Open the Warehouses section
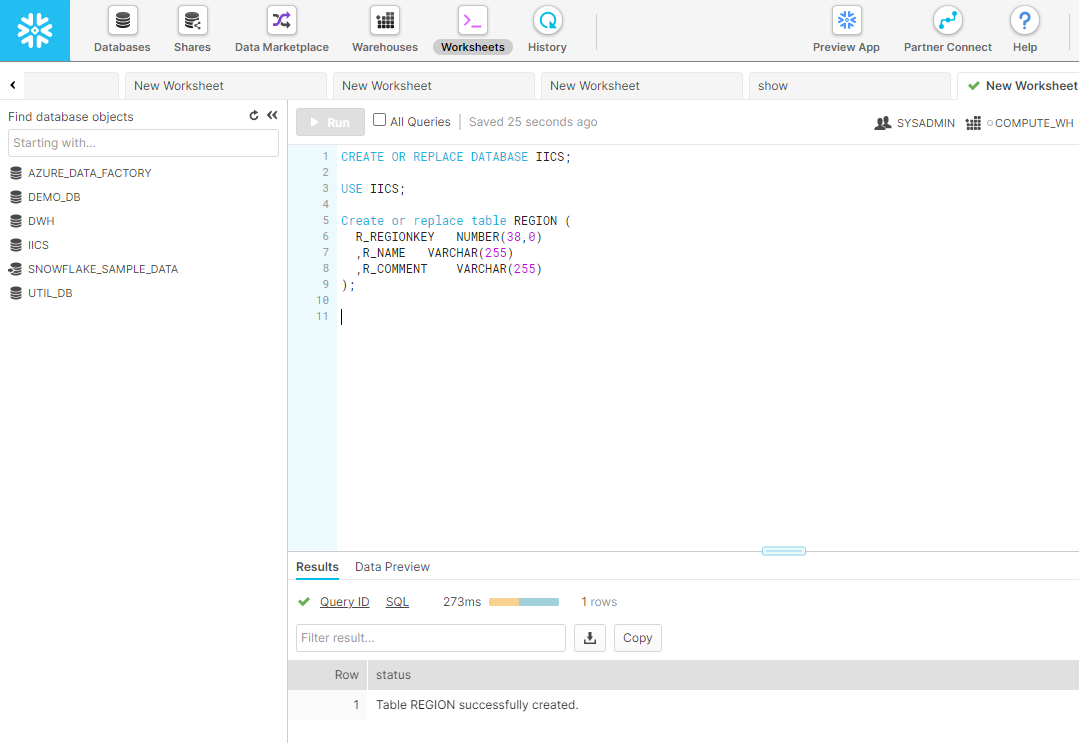Screen dimensions: 1079x743 click(x=385, y=30)
